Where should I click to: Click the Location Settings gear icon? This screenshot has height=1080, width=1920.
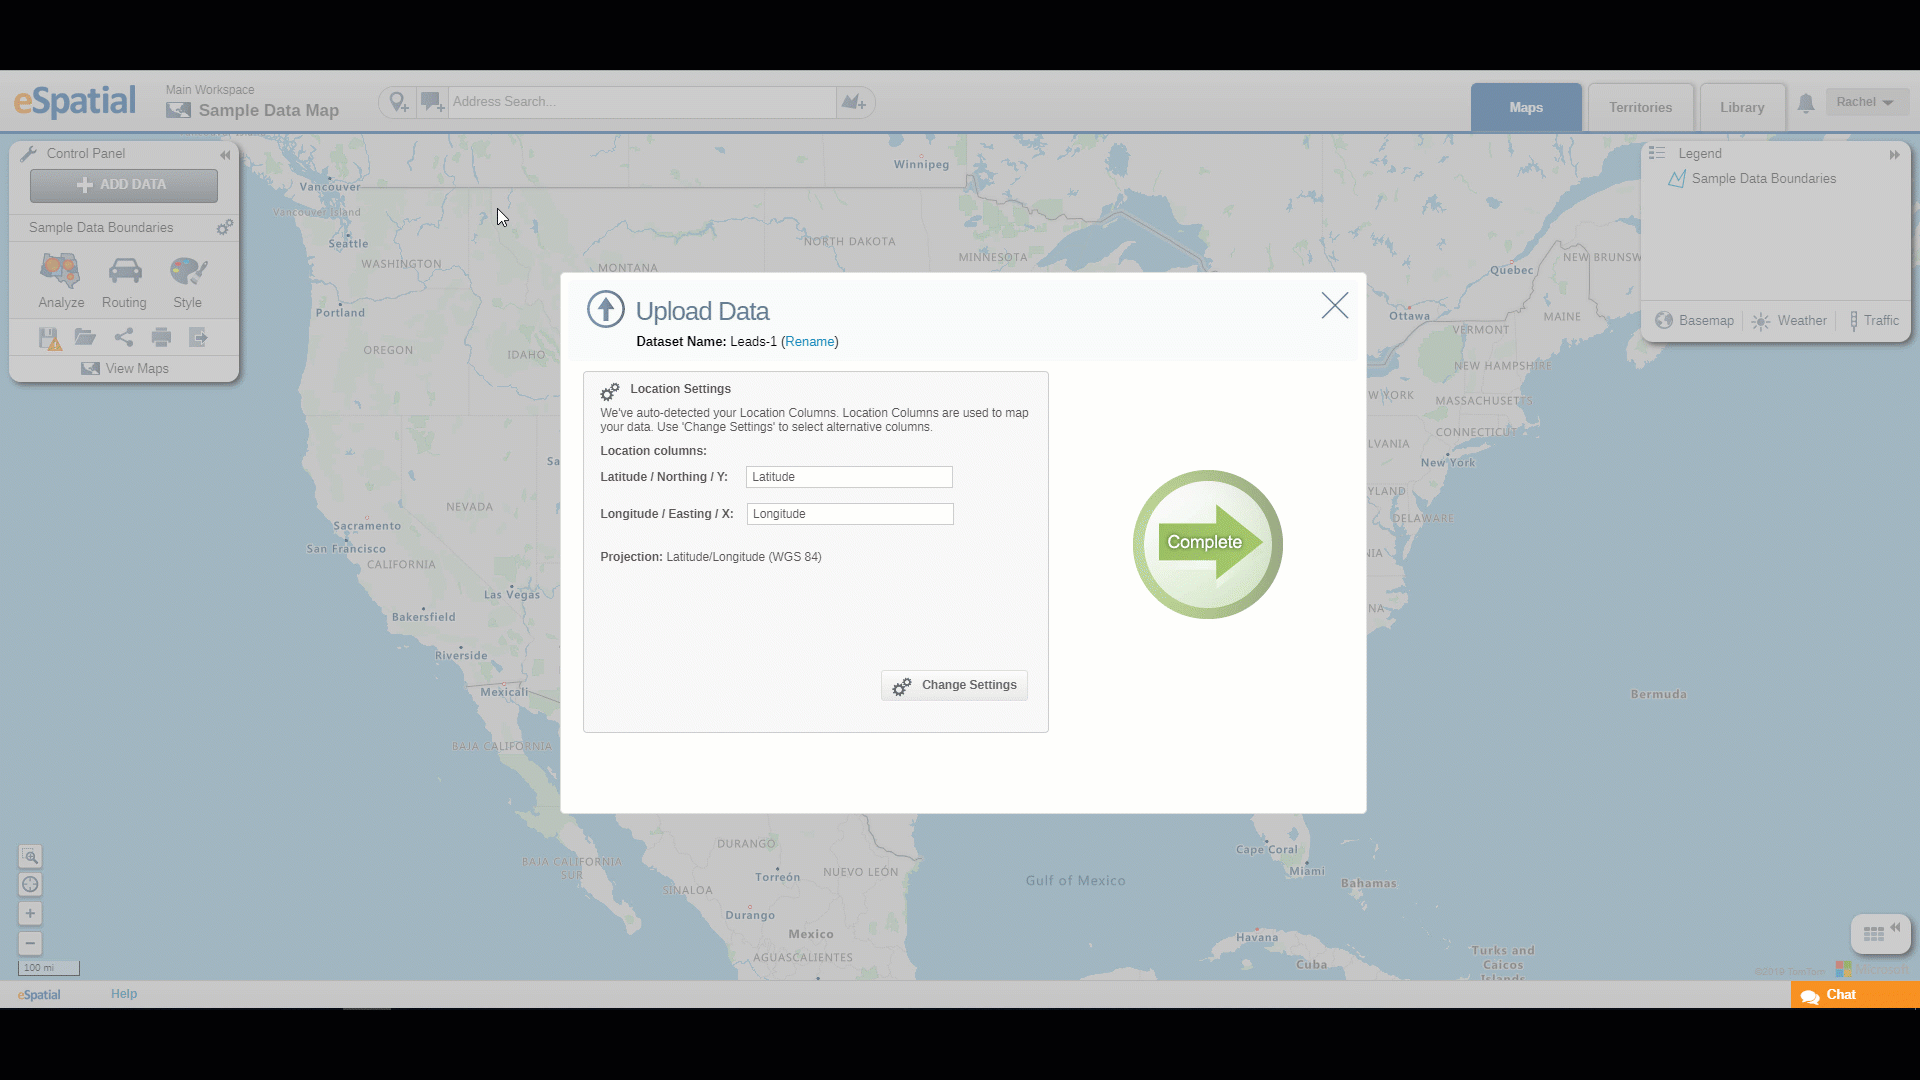[609, 392]
